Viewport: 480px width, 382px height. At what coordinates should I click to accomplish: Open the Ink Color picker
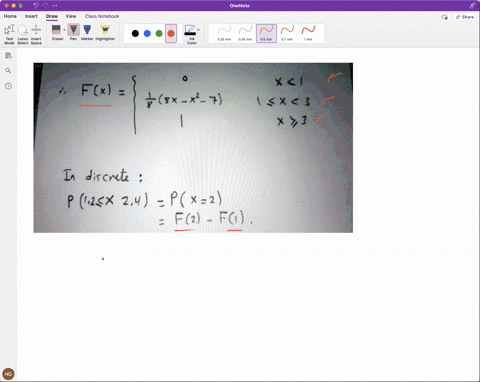(x=191, y=34)
